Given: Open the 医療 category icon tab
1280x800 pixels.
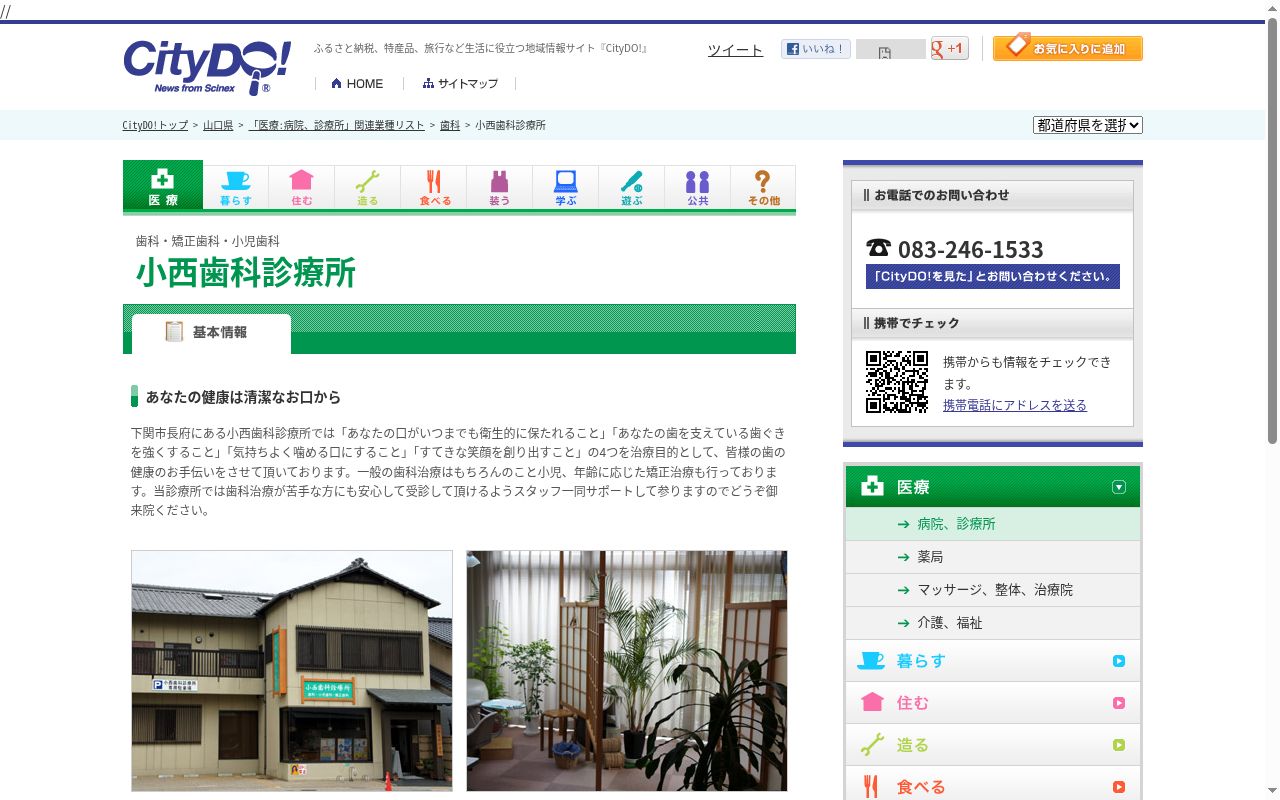Looking at the screenshot, I should 163,185.
